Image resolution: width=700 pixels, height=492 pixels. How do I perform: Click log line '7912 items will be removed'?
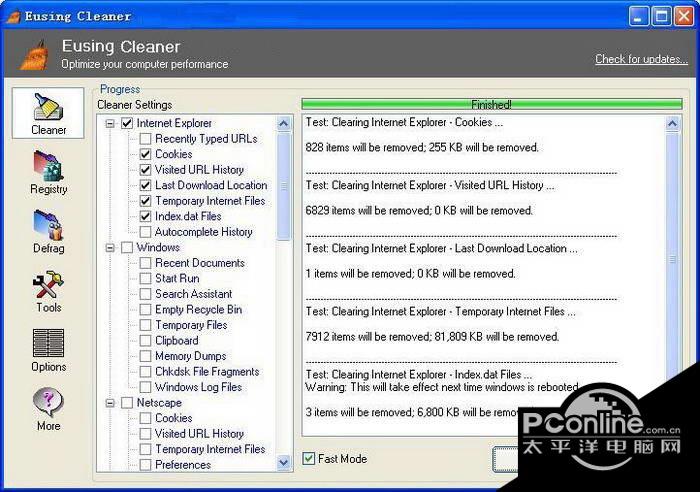pos(432,337)
